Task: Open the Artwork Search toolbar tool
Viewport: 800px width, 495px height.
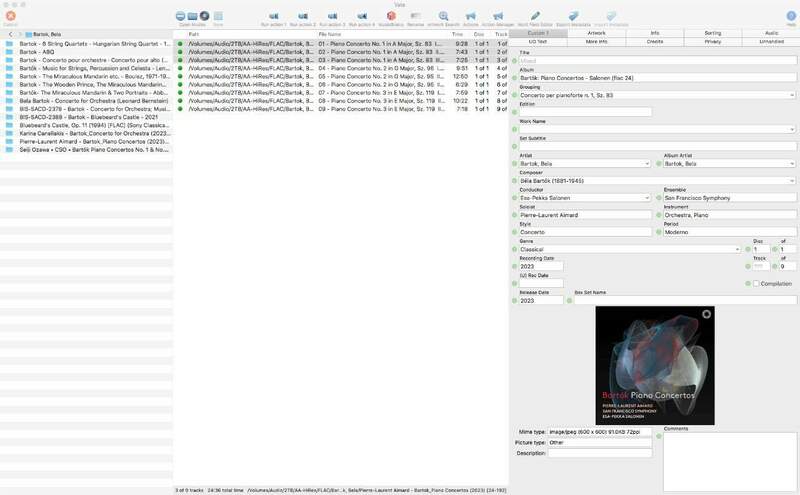Action: point(443,16)
